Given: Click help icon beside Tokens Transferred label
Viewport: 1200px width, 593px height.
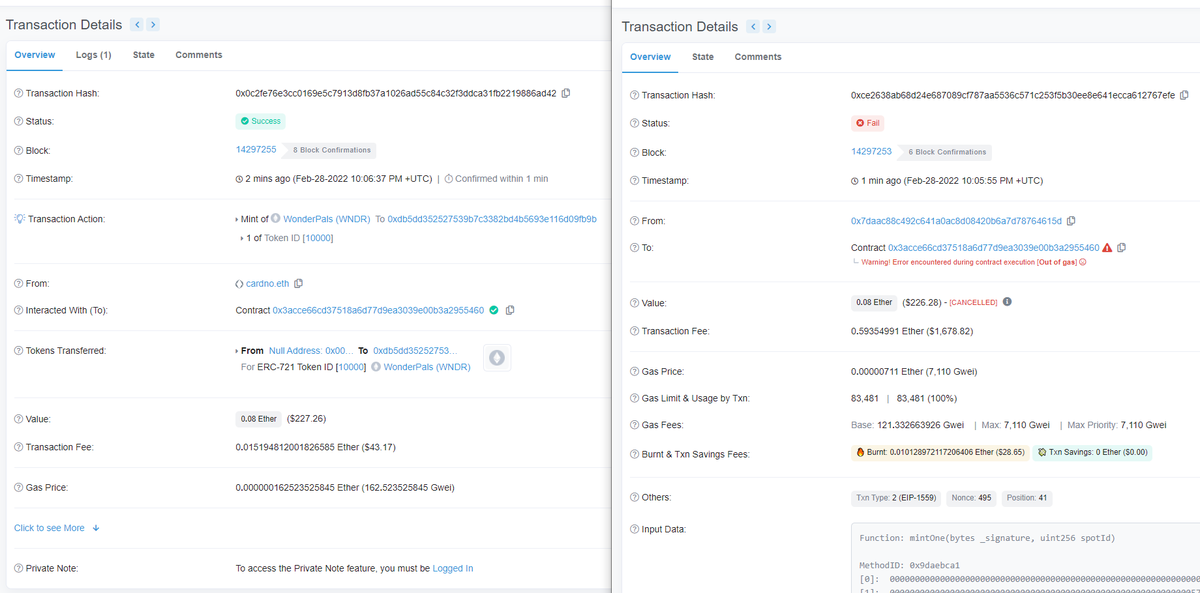Looking at the screenshot, I should click(18, 351).
